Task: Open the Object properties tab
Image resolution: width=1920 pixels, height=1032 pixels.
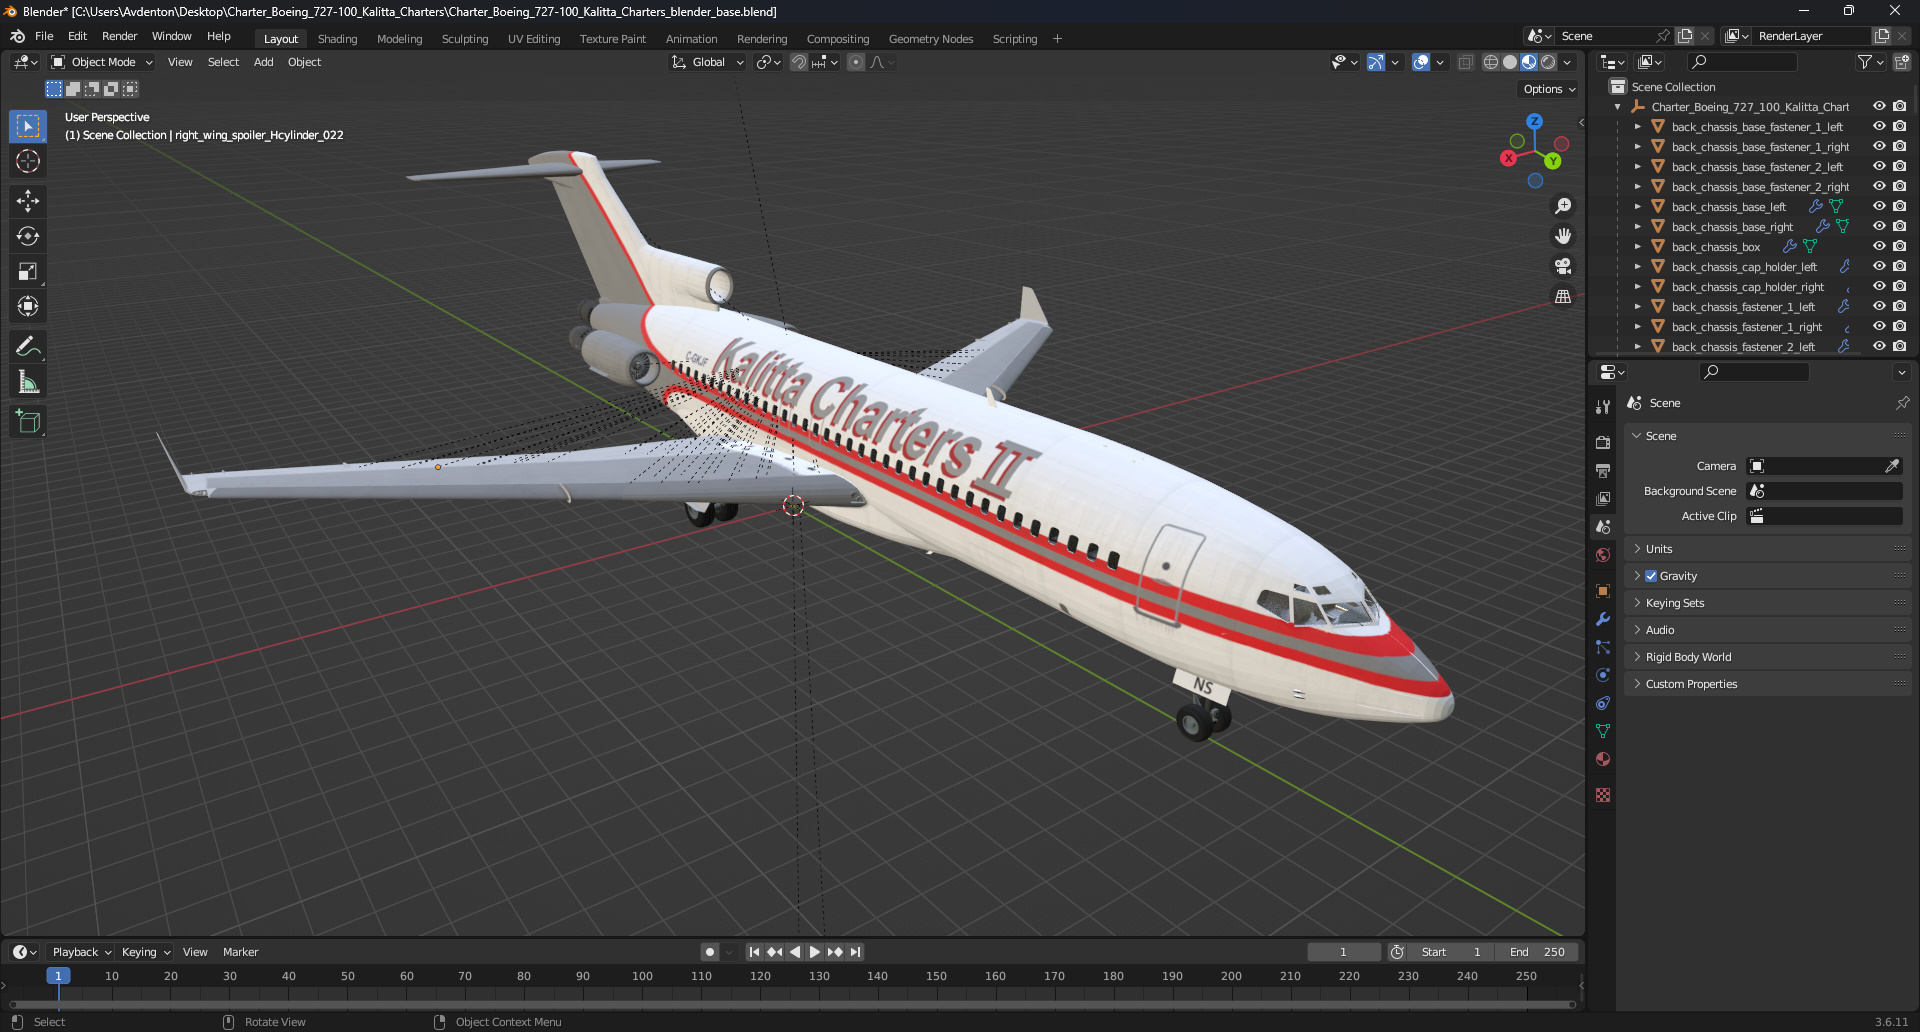Action: (1603, 591)
